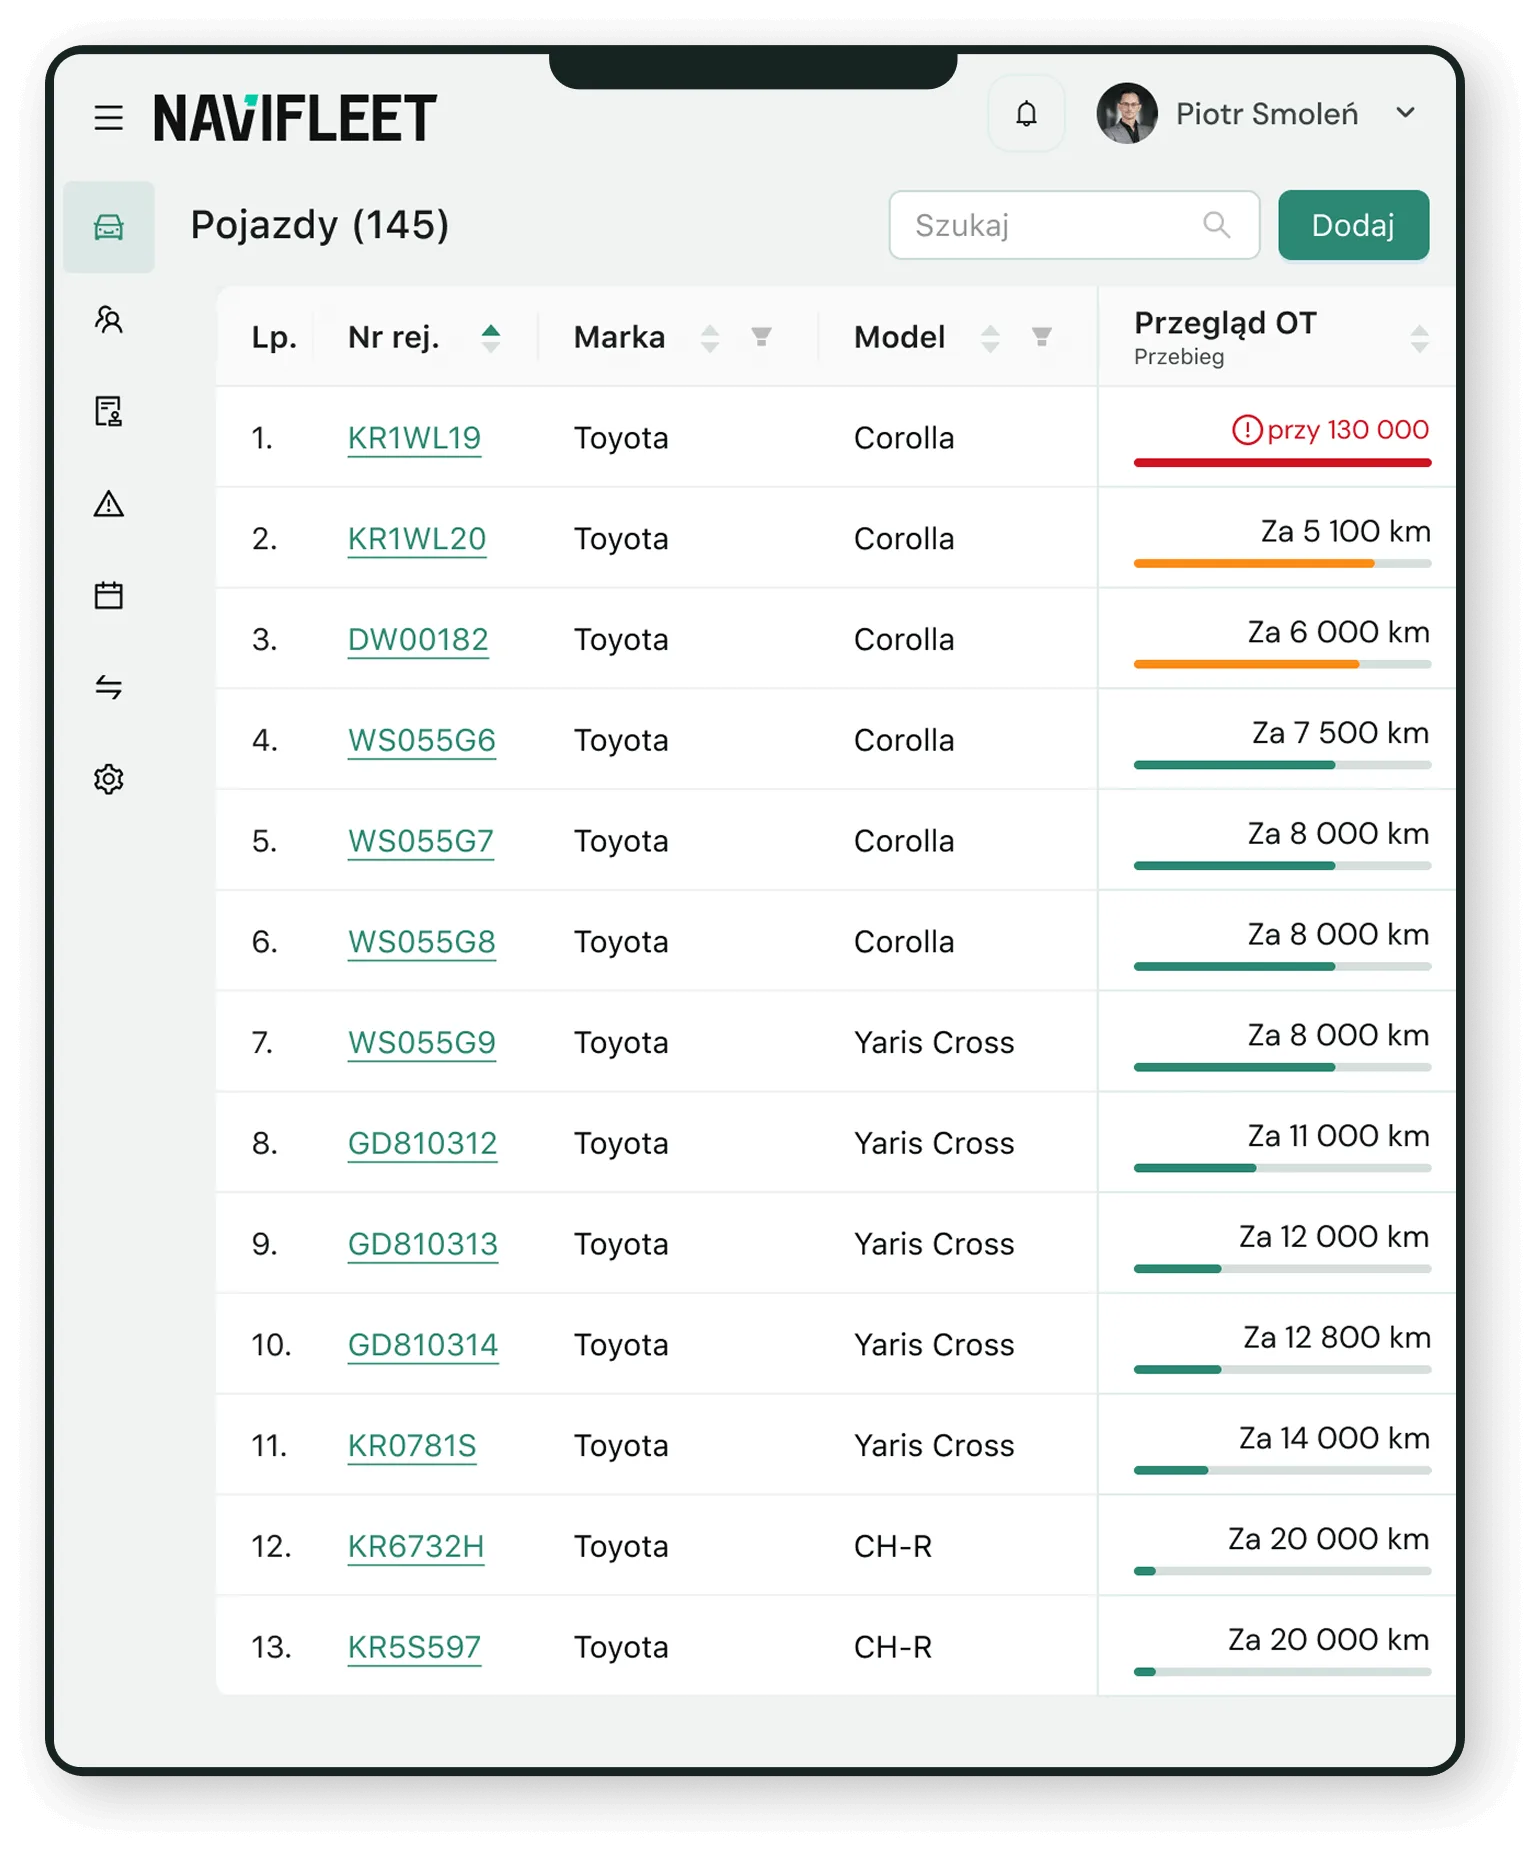The width and height of the screenshot is (1540, 1852).
Task: Filter the Marka column
Action: pos(761,337)
